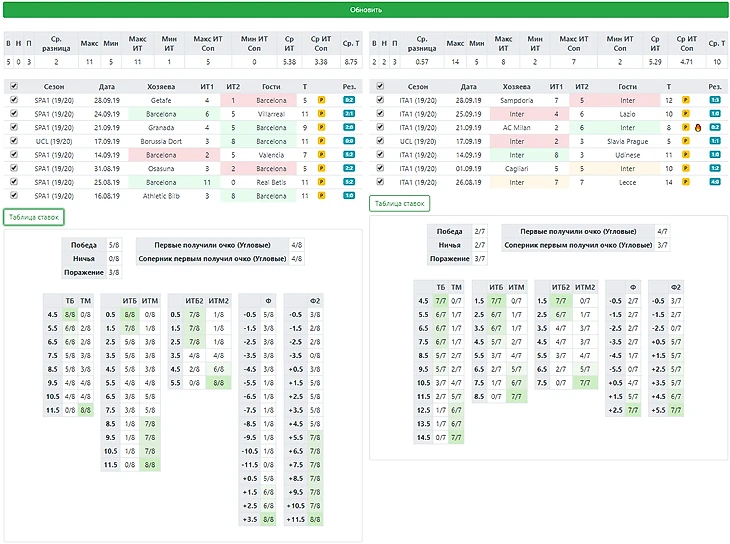Uncheck the Getafe vs Barcelona match checkbox
This screenshot has height=544, width=730.
[x=13, y=101]
